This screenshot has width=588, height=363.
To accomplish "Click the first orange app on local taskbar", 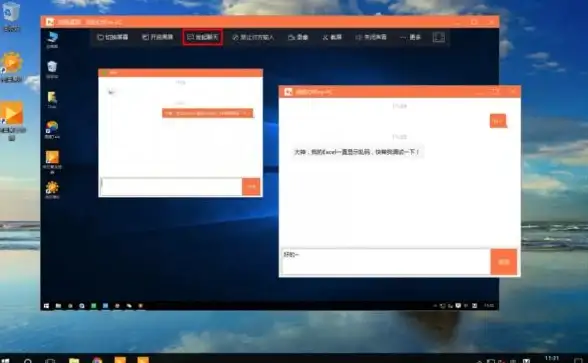I will pyautogui.click(x=120, y=360).
